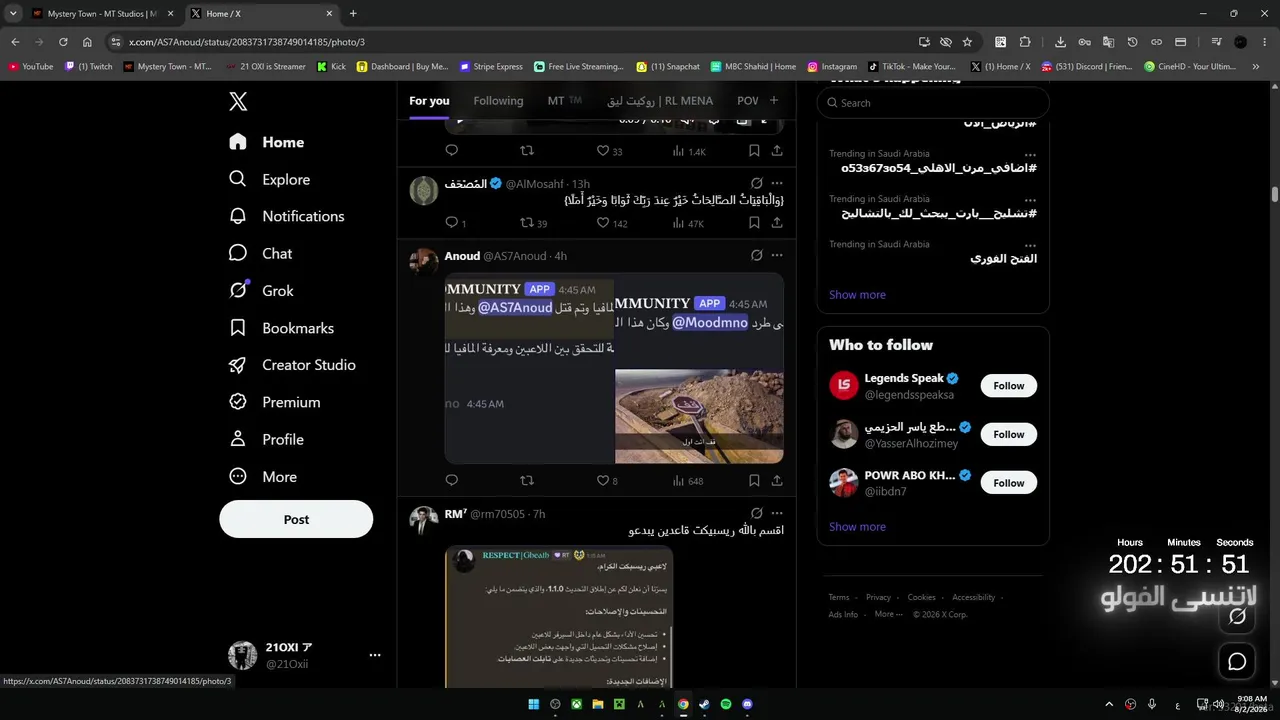This screenshot has width=1280, height=720.
Task: Open more options on AlMosahf post
Action: point(777,183)
